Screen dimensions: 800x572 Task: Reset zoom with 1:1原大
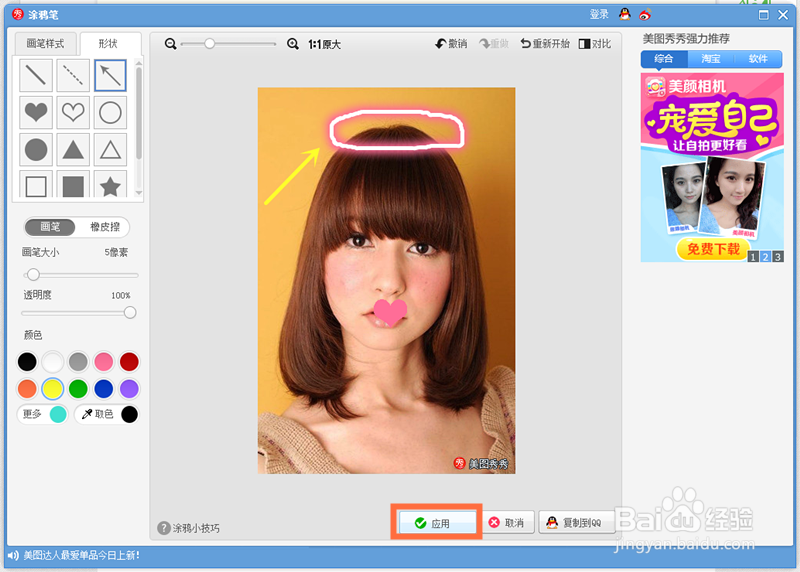point(324,44)
